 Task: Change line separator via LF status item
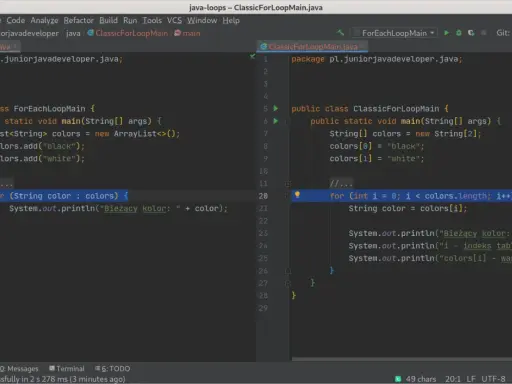tap(471, 379)
